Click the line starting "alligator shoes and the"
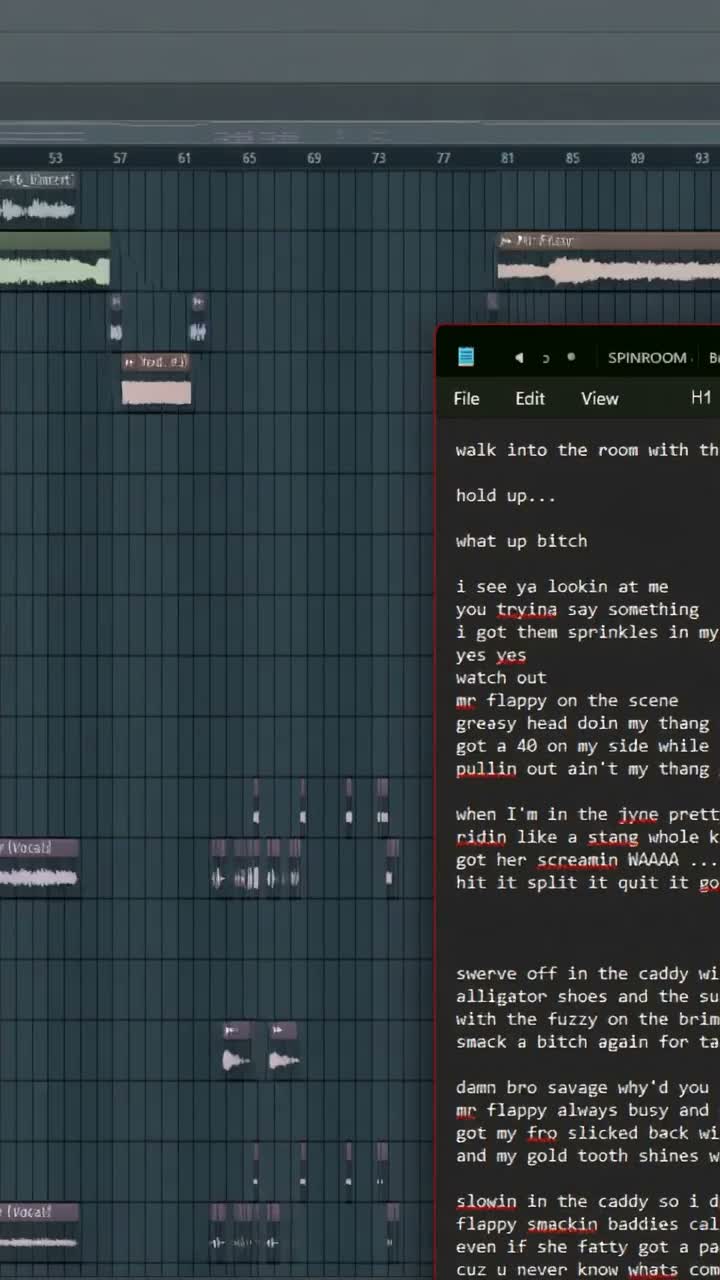This screenshot has width=720, height=1280. pyautogui.click(x=587, y=996)
